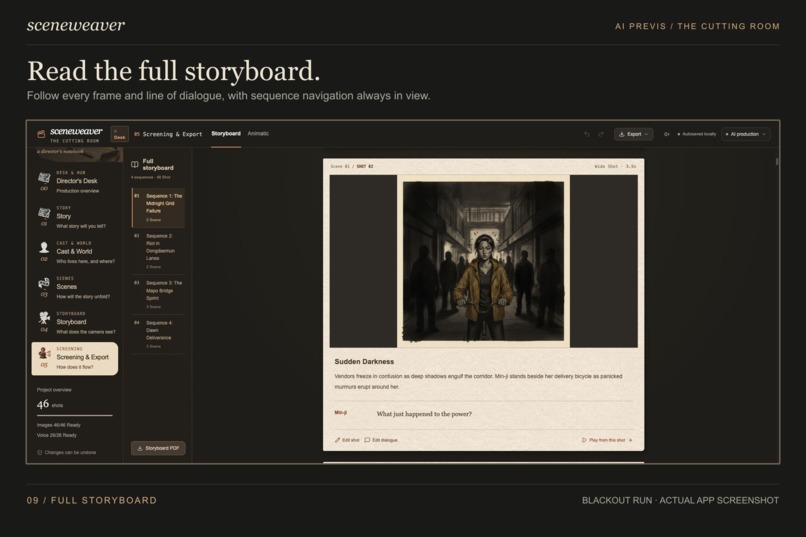Click the clapperboard logo icon beside sceneweaver
Image resolution: width=806 pixels, height=537 pixels.
(x=41, y=134)
